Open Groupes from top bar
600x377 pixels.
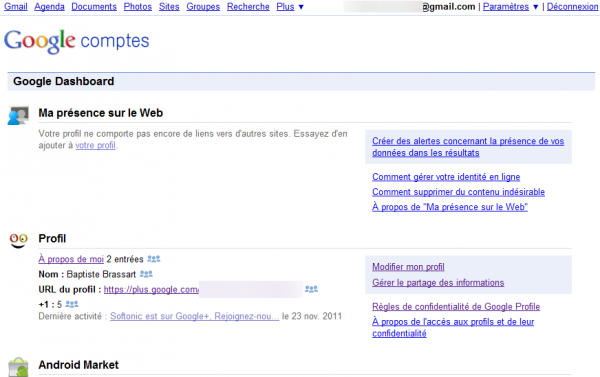[x=203, y=7]
